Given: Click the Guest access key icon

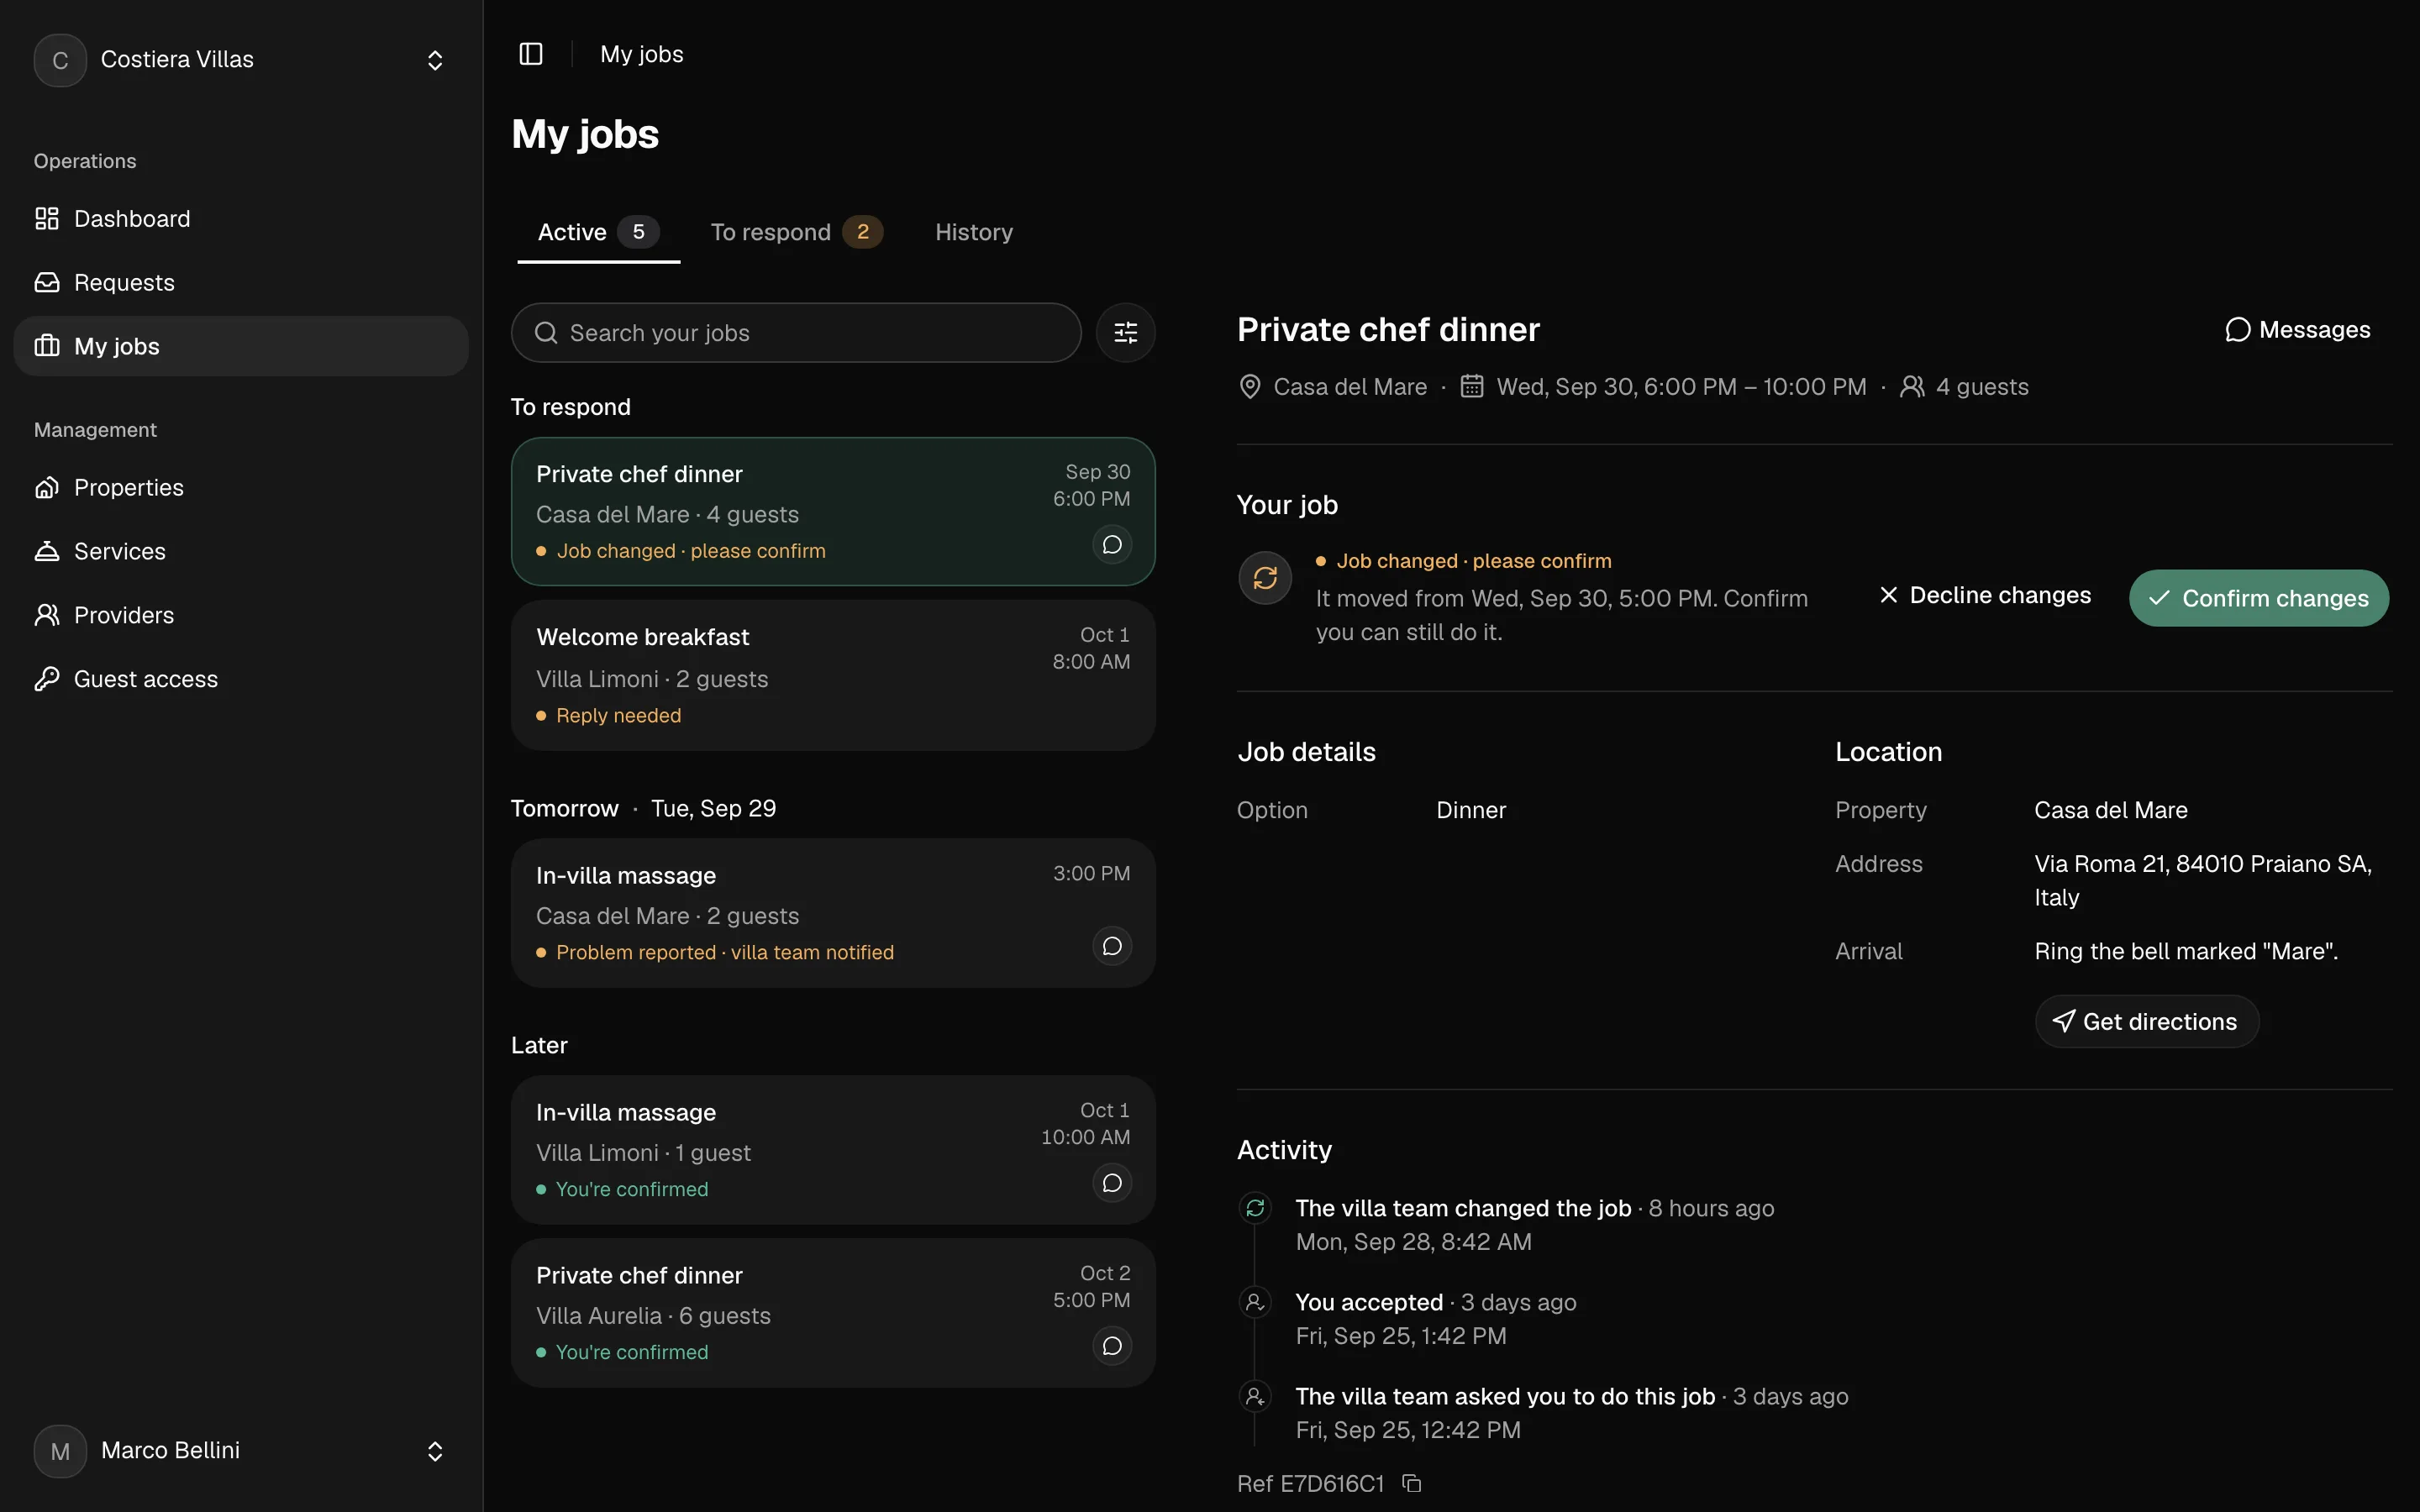Looking at the screenshot, I should point(47,679).
